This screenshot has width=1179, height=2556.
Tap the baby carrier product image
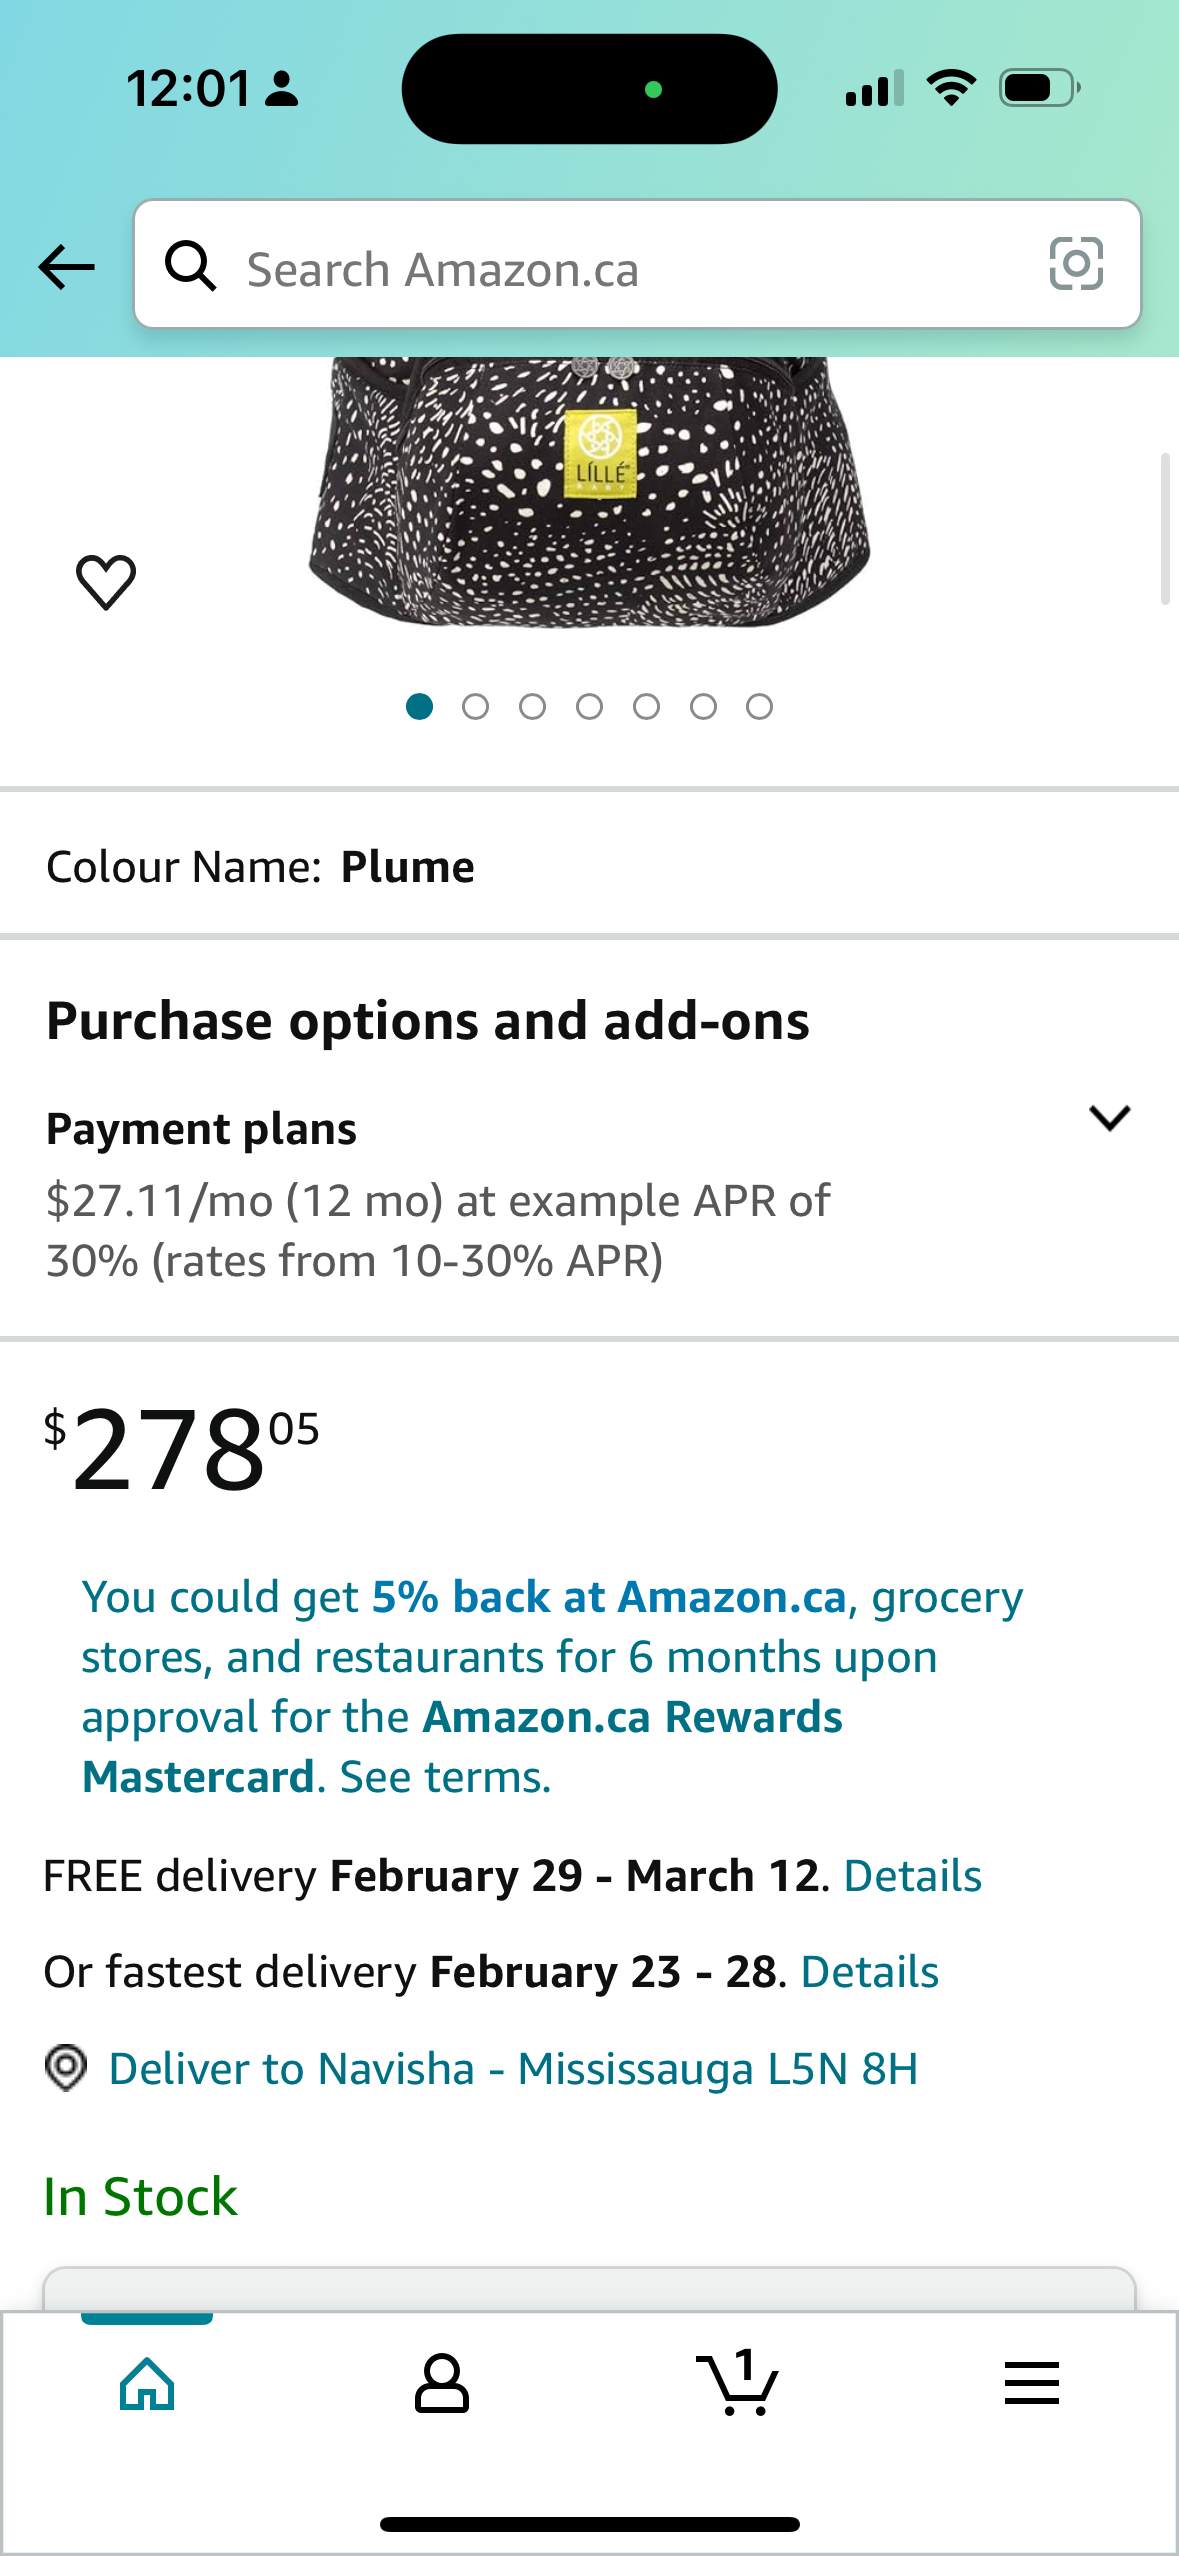tap(590, 490)
